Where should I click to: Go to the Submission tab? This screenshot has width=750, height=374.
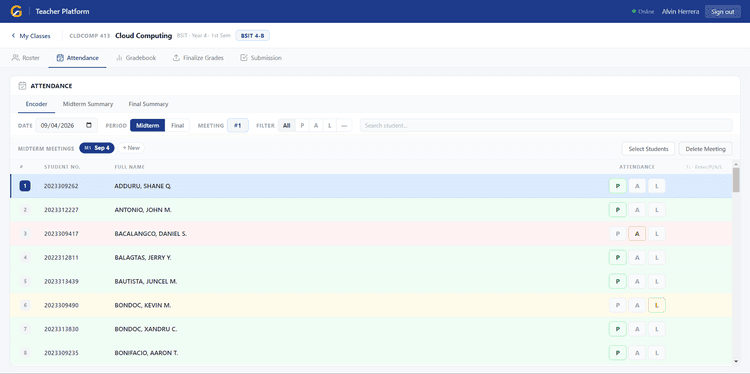click(261, 58)
